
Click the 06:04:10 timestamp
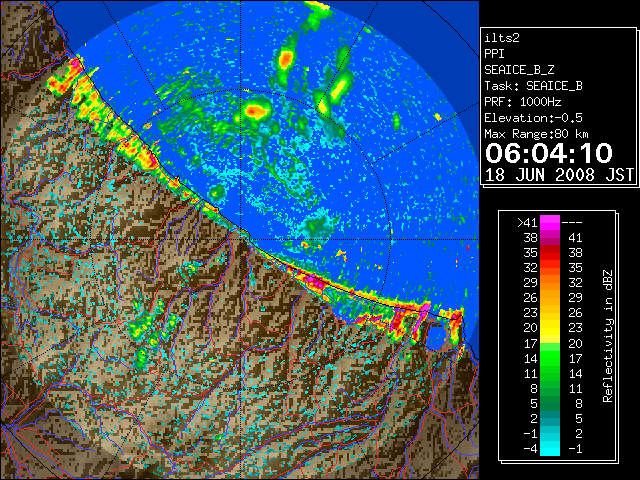coord(549,153)
